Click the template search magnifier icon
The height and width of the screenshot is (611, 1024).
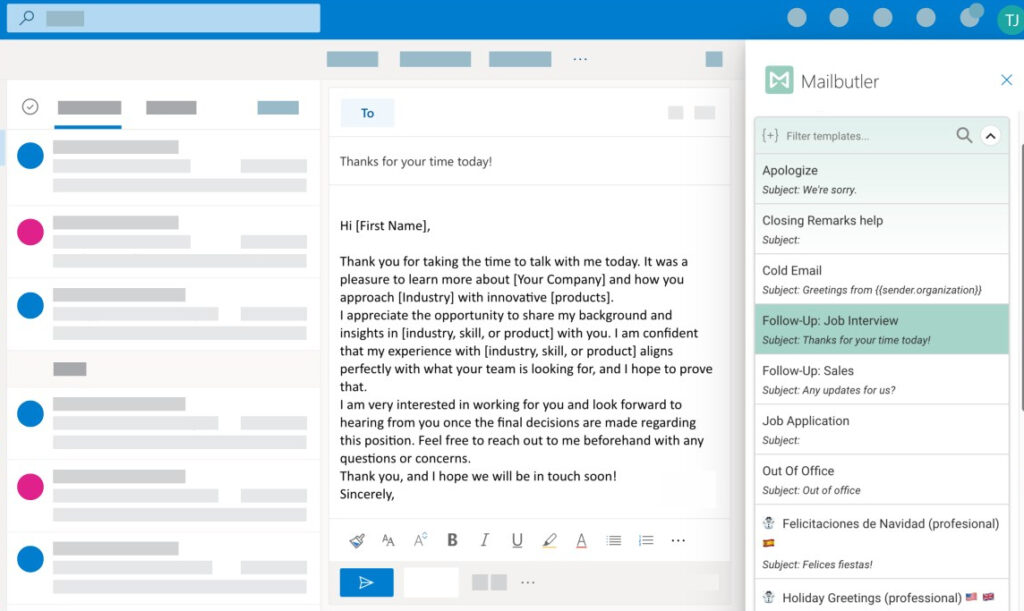pyautogui.click(x=964, y=135)
